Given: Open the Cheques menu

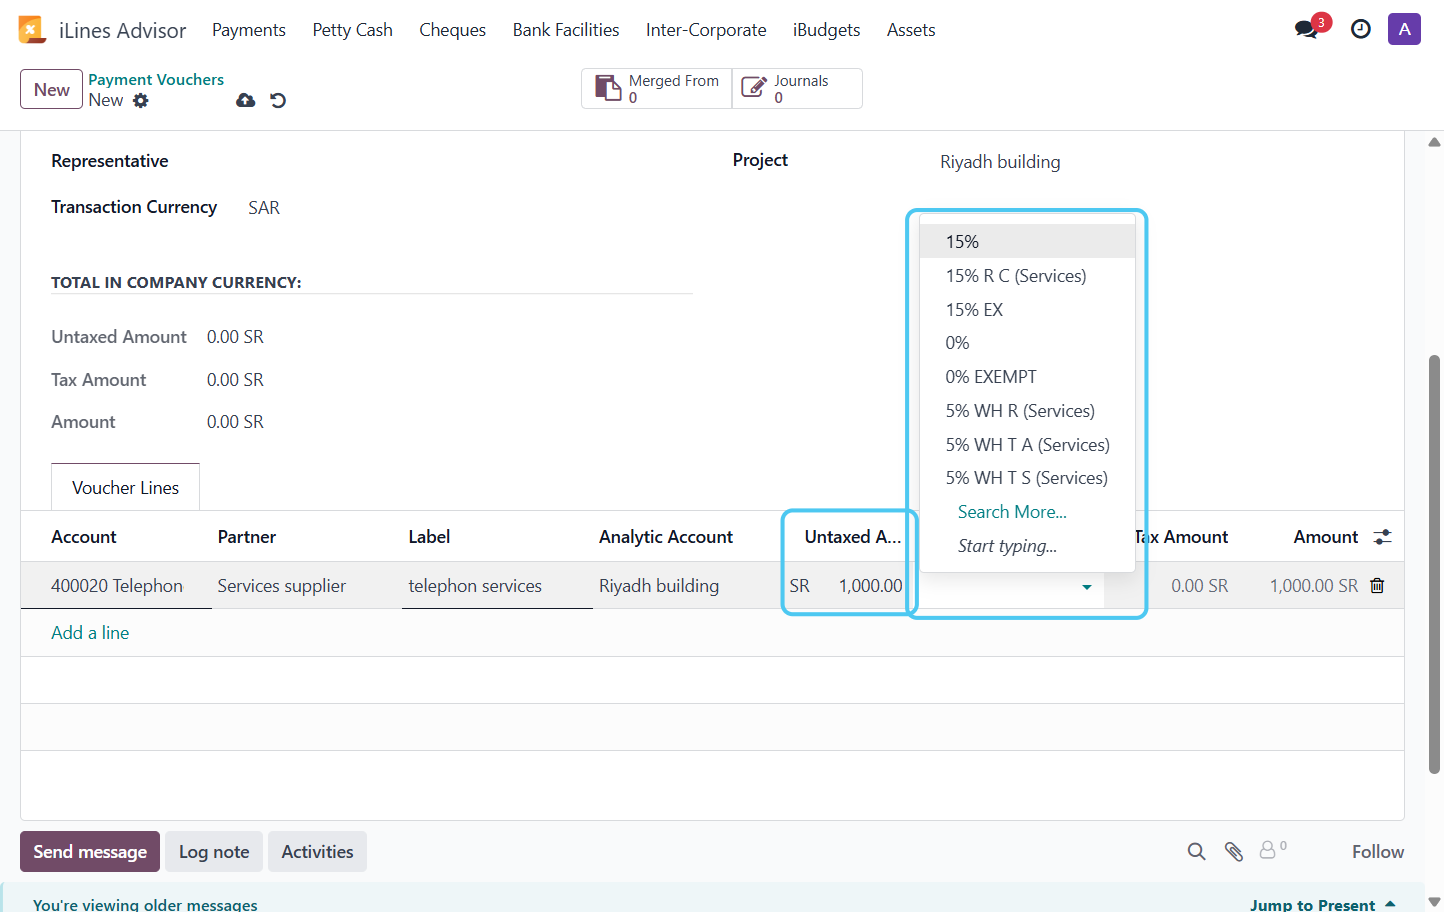Looking at the screenshot, I should click(452, 30).
